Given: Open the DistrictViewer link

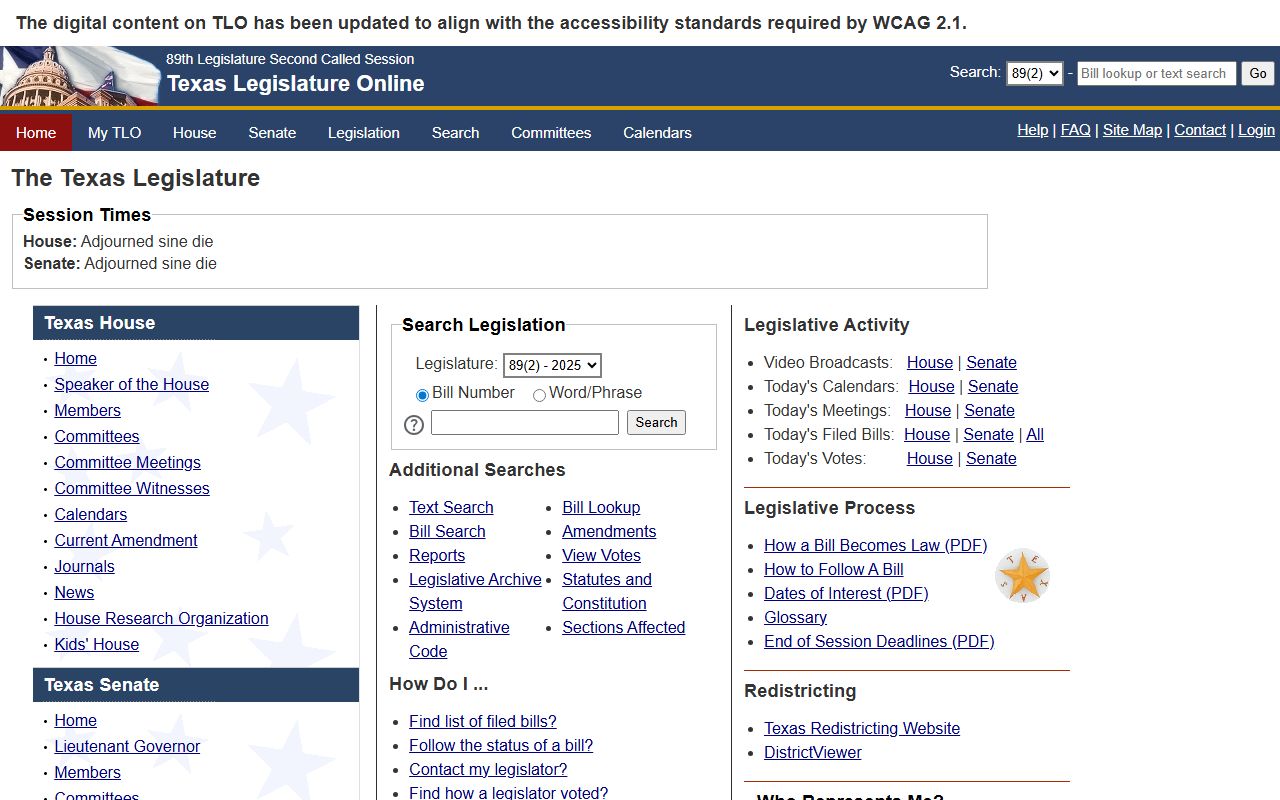Looking at the screenshot, I should [812, 752].
